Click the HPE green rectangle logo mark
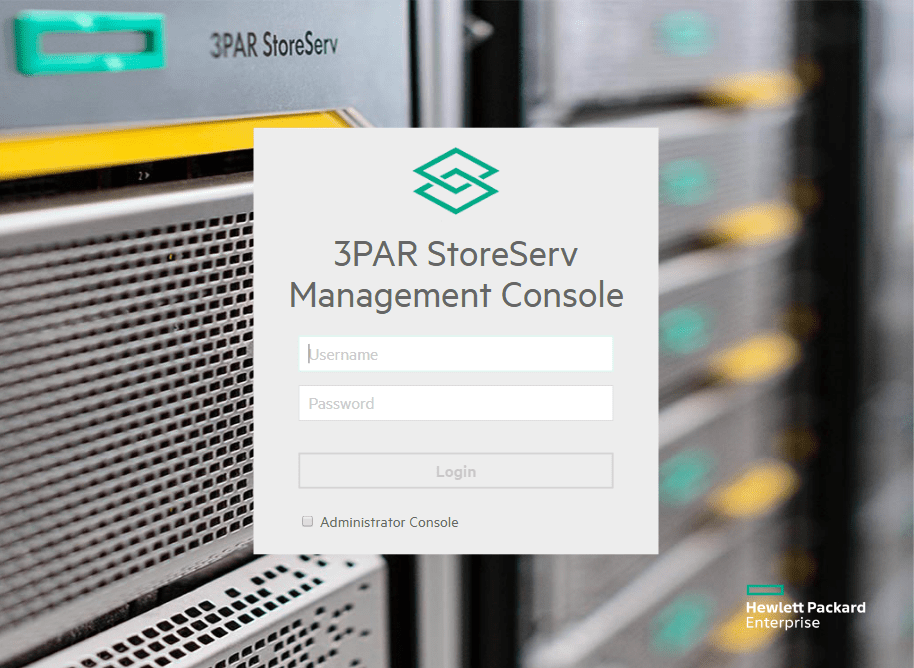The image size is (914, 668). [x=765, y=590]
